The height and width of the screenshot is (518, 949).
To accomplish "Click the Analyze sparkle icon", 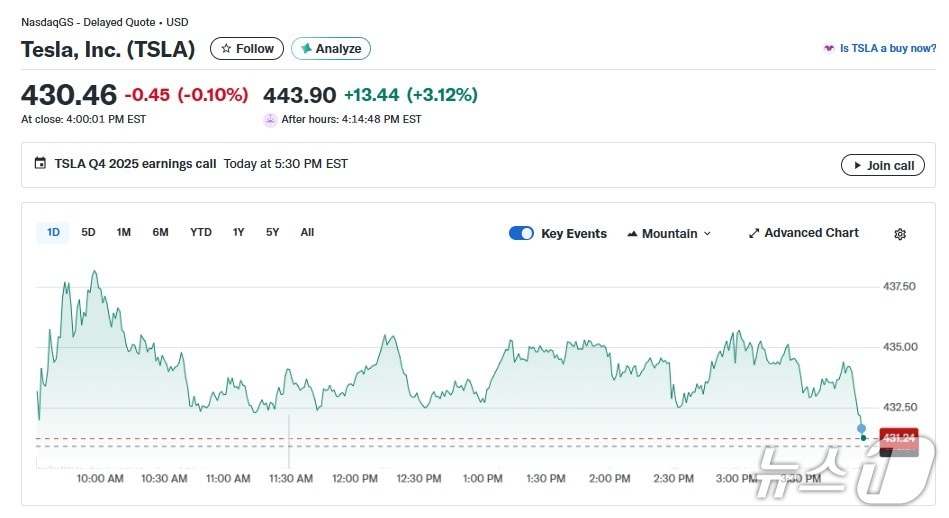I will [x=306, y=49].
